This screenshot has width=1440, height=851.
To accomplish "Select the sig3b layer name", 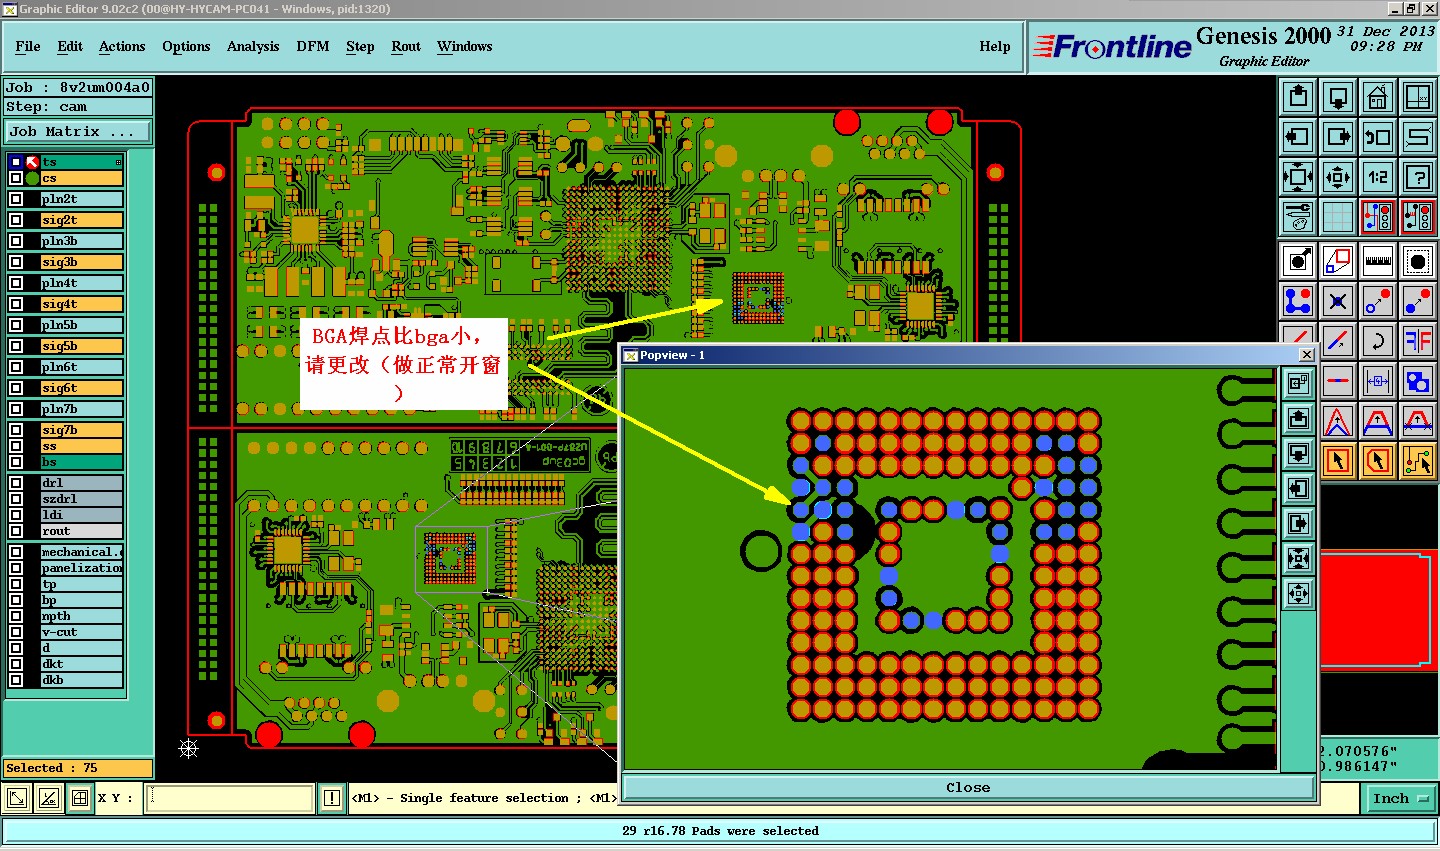I will 82,262.
